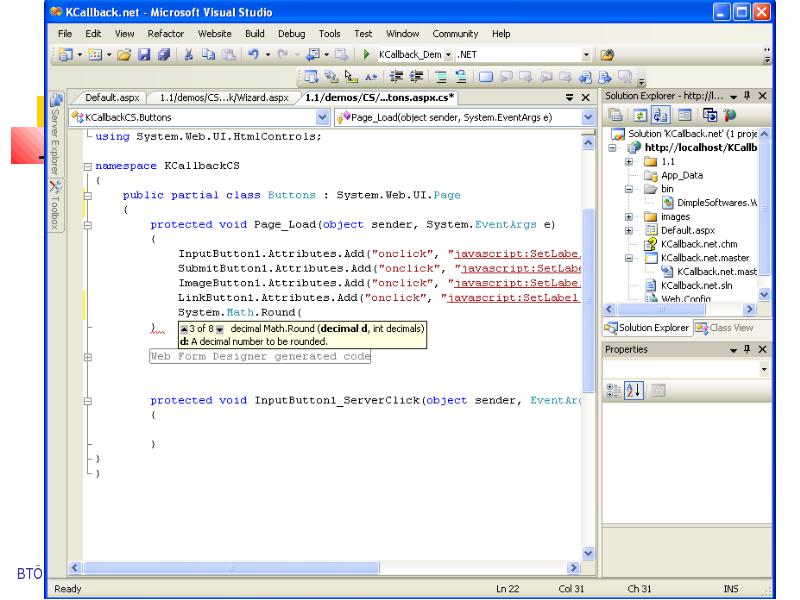The height and width of the screenshot is (600, 800).
Task: Refresh the Solution Explorer tree
Action: 640,116
